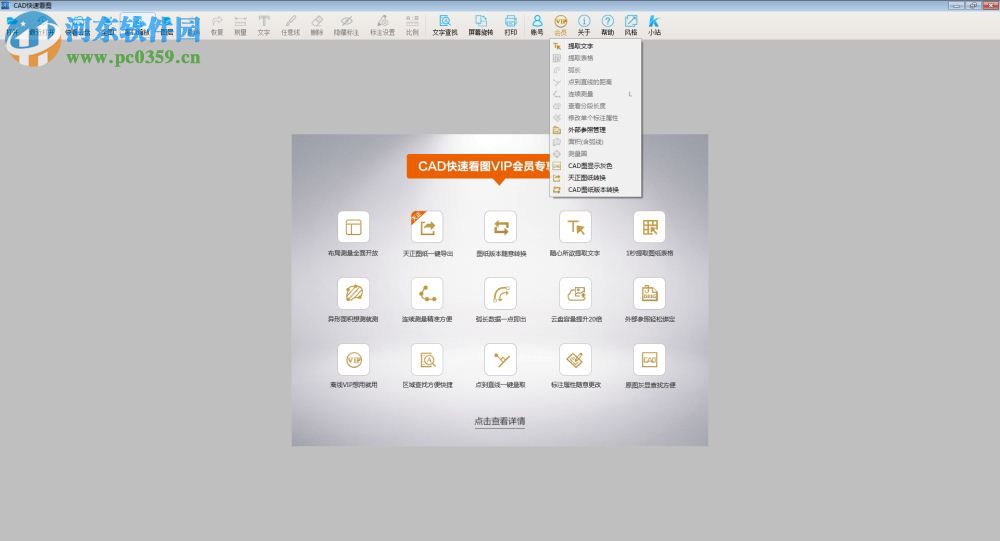Click the 点击查看详情 details link

coord(500,421)
